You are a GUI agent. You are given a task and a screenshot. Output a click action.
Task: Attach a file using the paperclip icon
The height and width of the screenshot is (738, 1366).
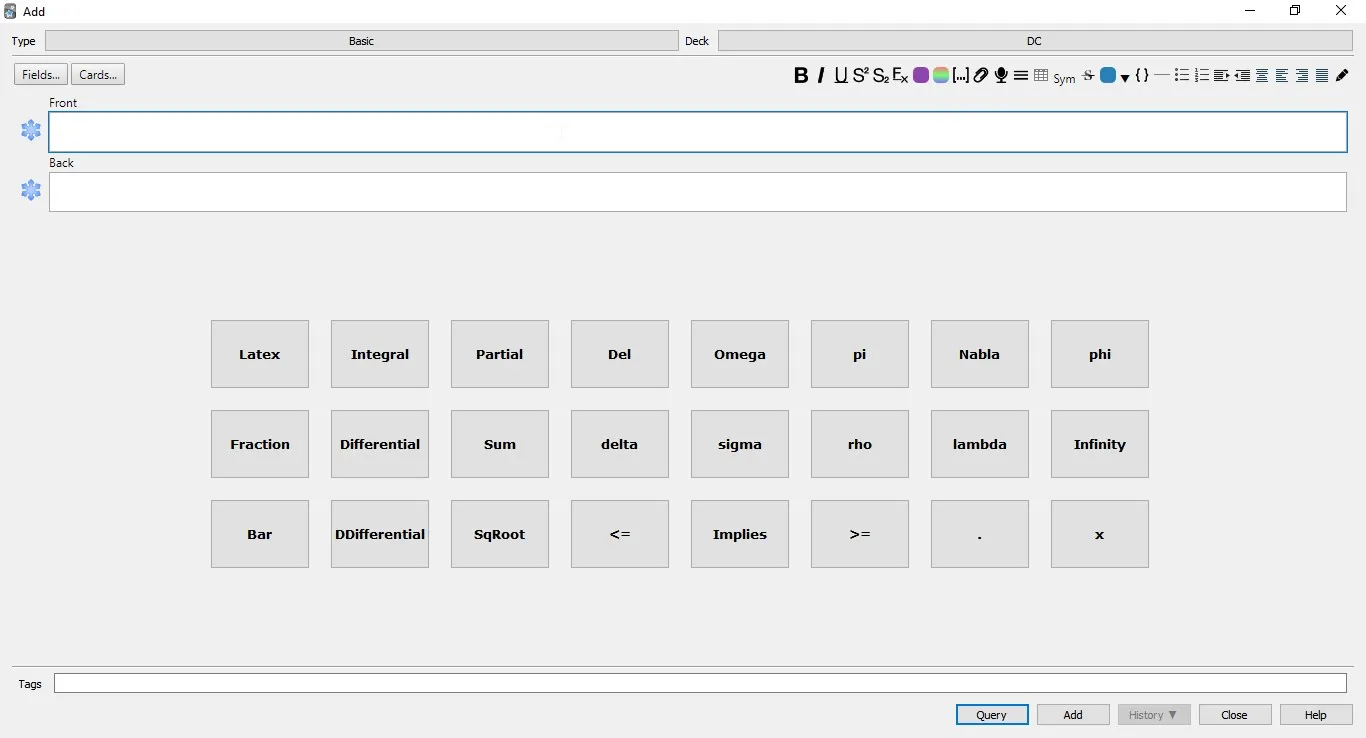980,75
